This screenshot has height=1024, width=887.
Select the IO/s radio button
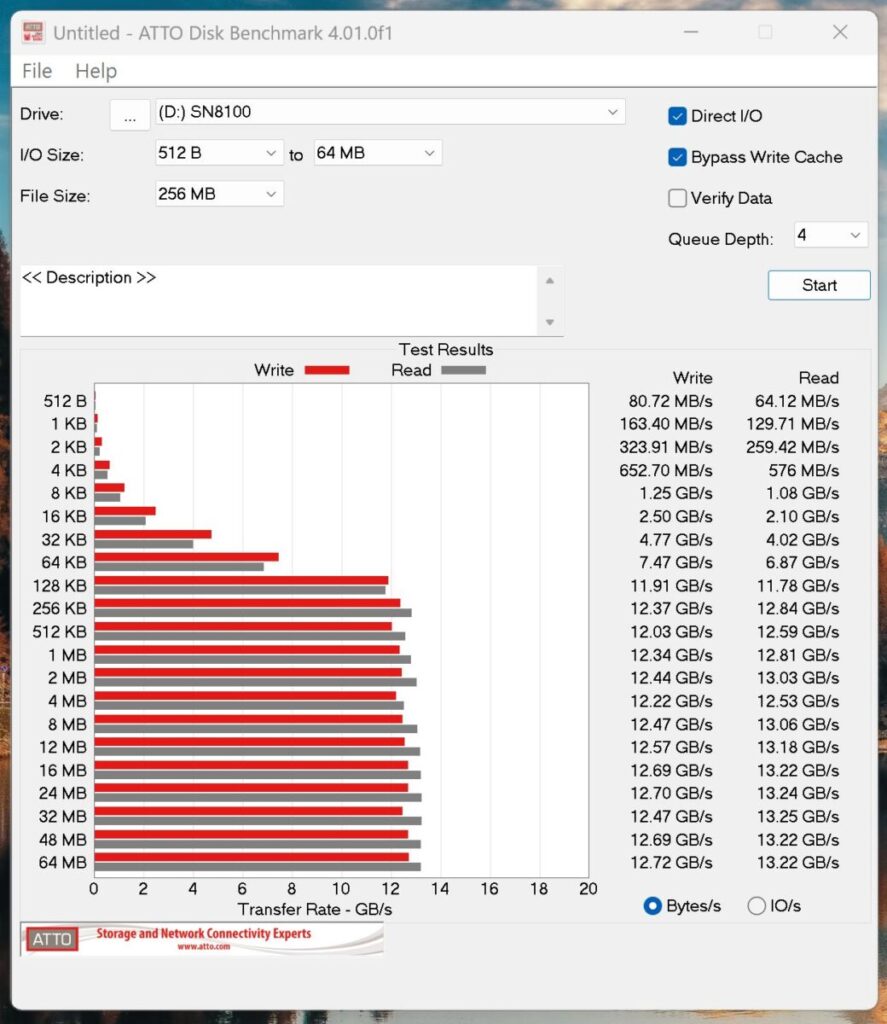coord(756,906)
